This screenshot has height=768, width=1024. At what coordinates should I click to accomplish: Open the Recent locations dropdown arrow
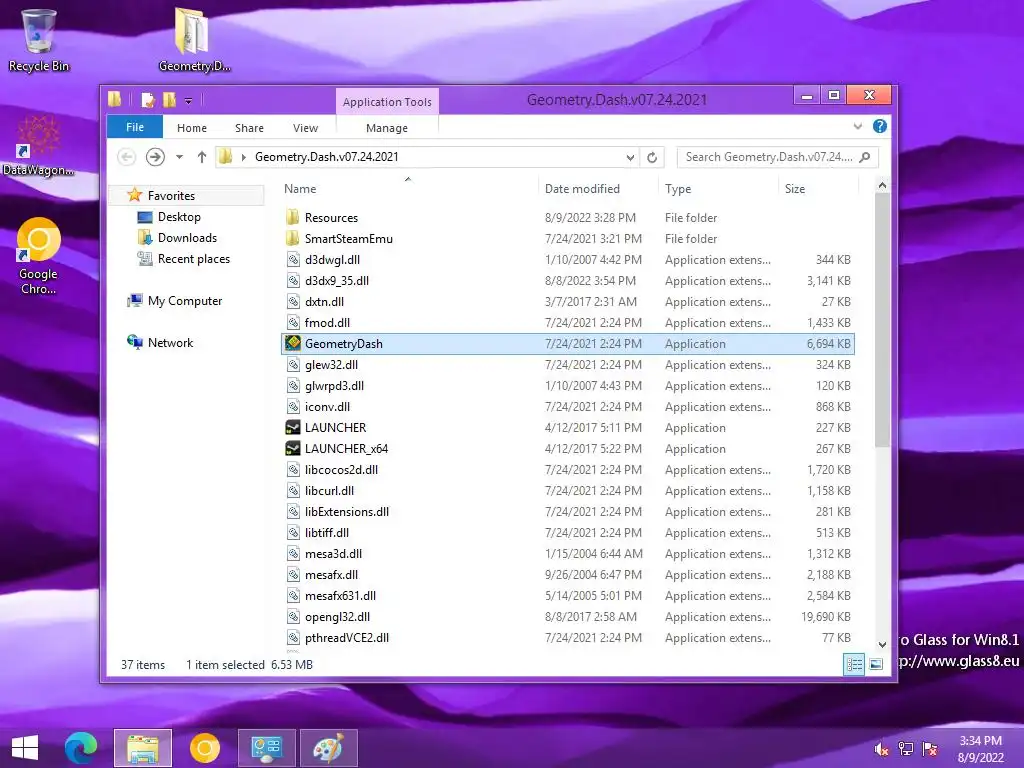pos(179,157)
